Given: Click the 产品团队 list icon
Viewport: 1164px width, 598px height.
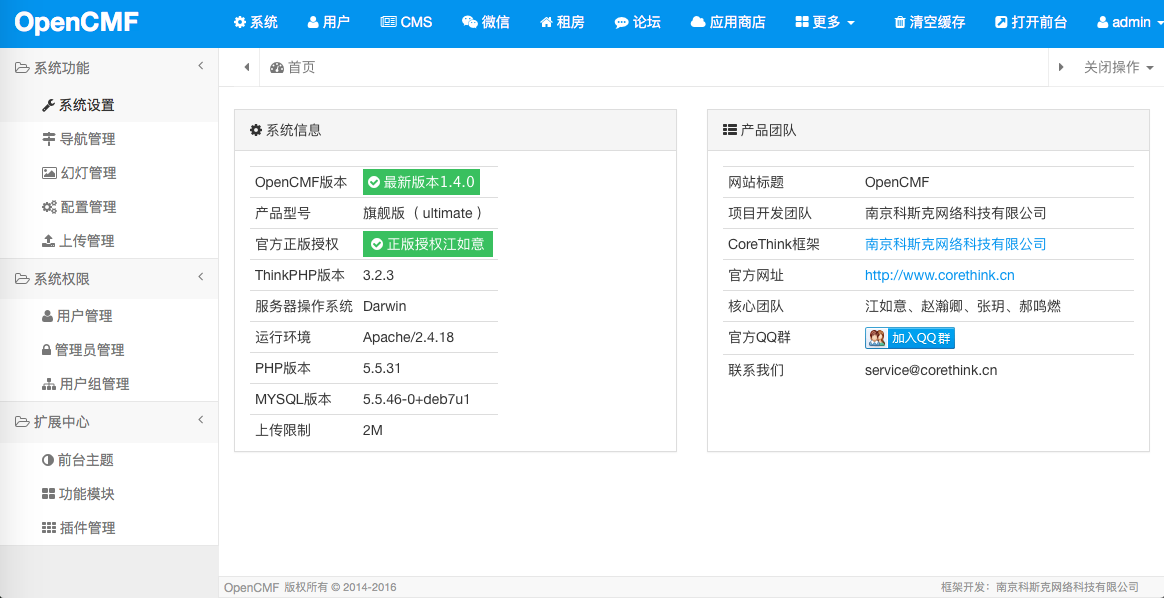Looking at the screenshot, I should 730,130.
